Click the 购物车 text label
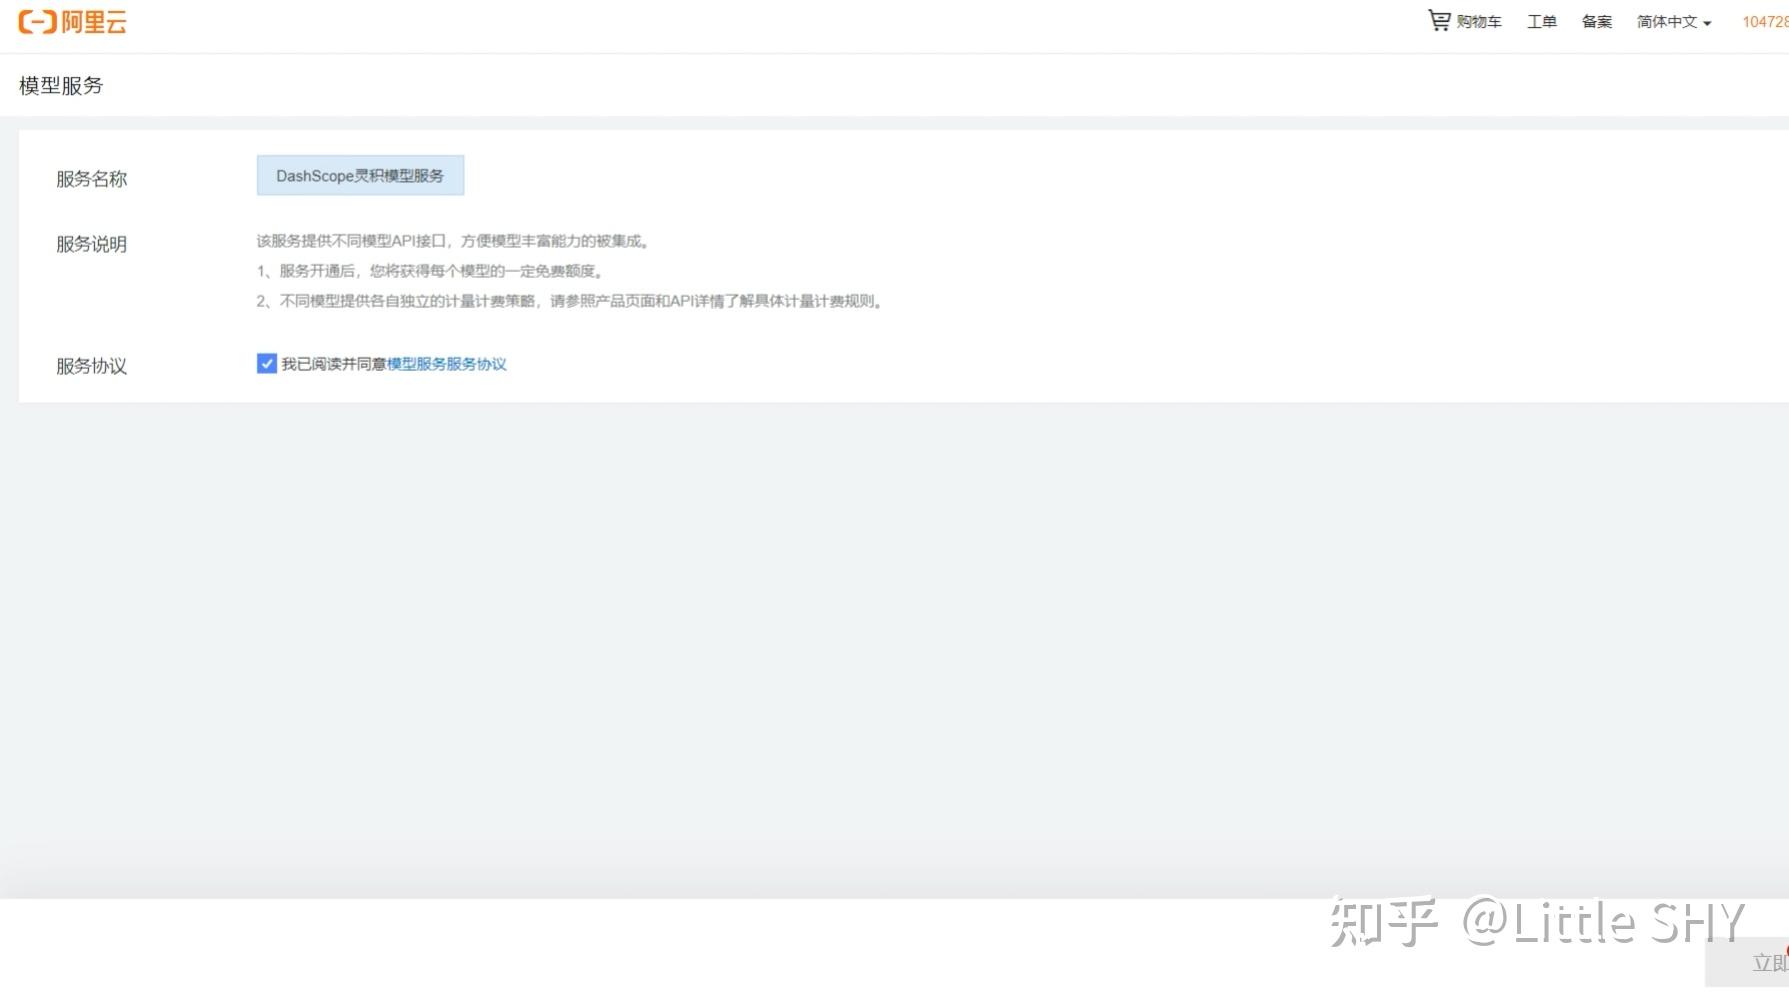Viewport: 1789px width, 995px height. tap(1479, 22)
